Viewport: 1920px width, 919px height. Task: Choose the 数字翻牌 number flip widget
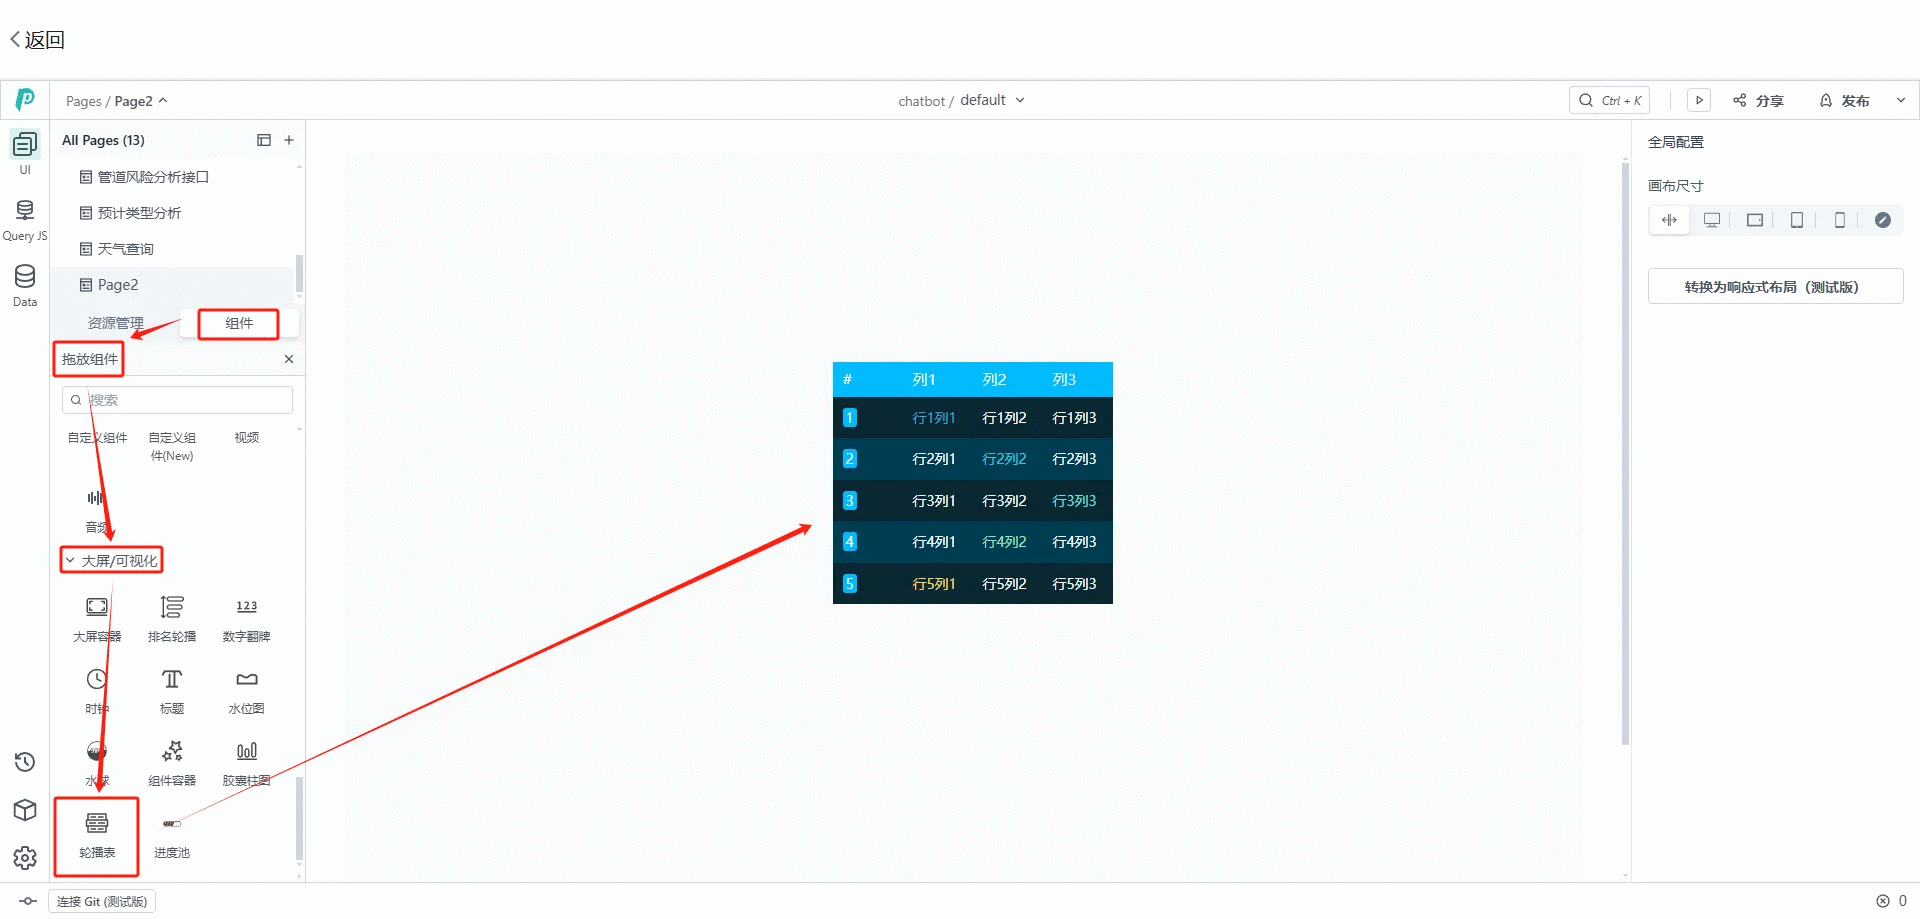point(246,618)
